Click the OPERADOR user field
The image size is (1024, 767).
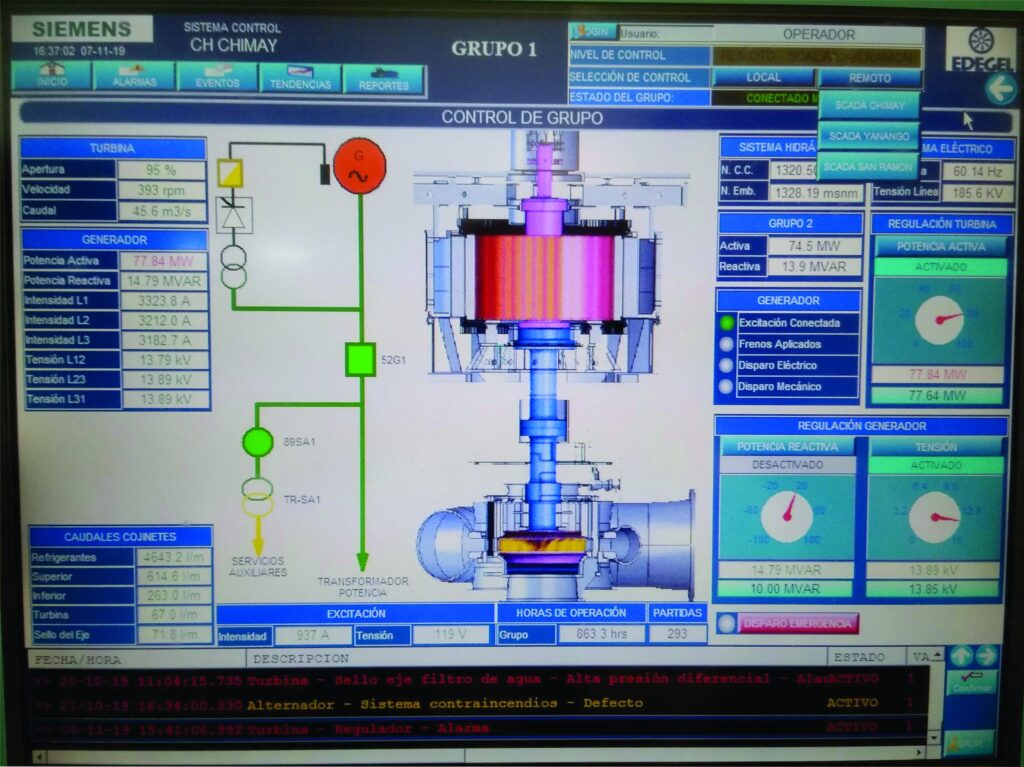tap(818, 35)
